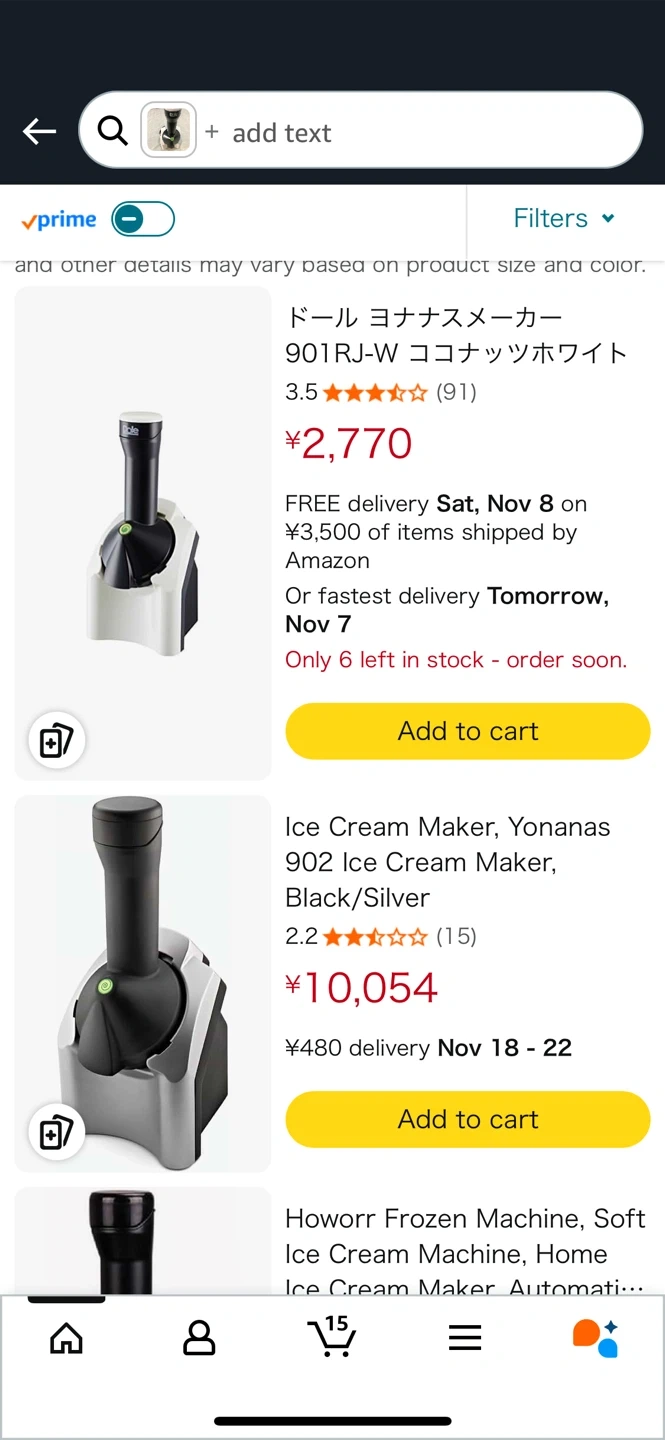Viewport: 665px width, 1440px height.
Task: Open the Rufus AI assistant icon
Action: (595, 1337)
